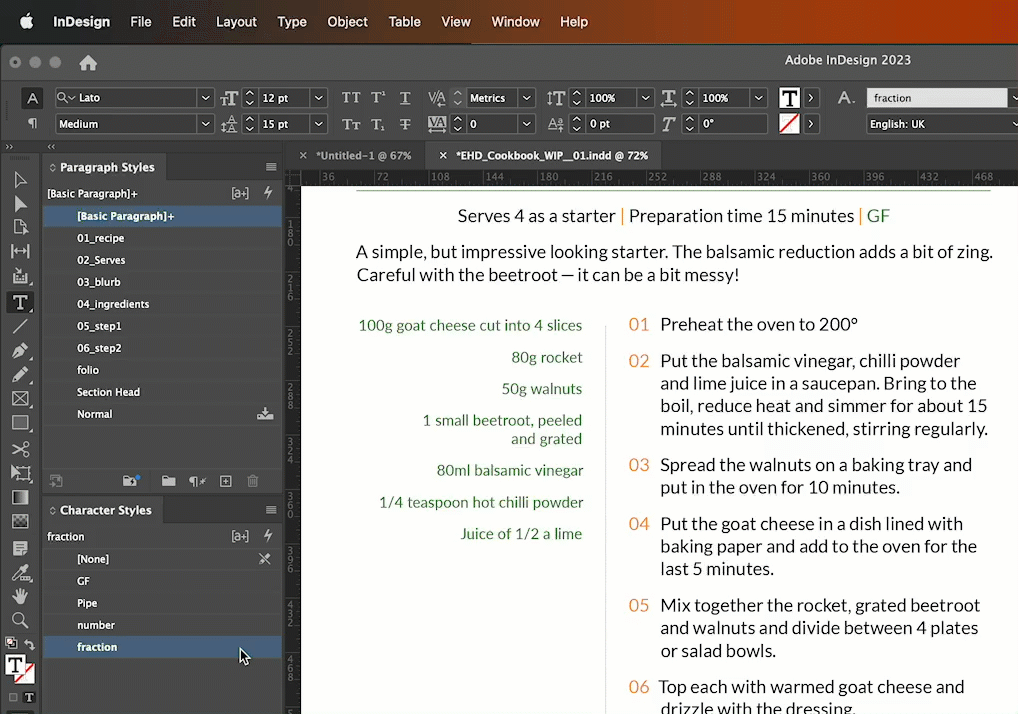The image size is (1018, 714).
Task: Activate the Eyedropper tool
Action: (20, 572)
